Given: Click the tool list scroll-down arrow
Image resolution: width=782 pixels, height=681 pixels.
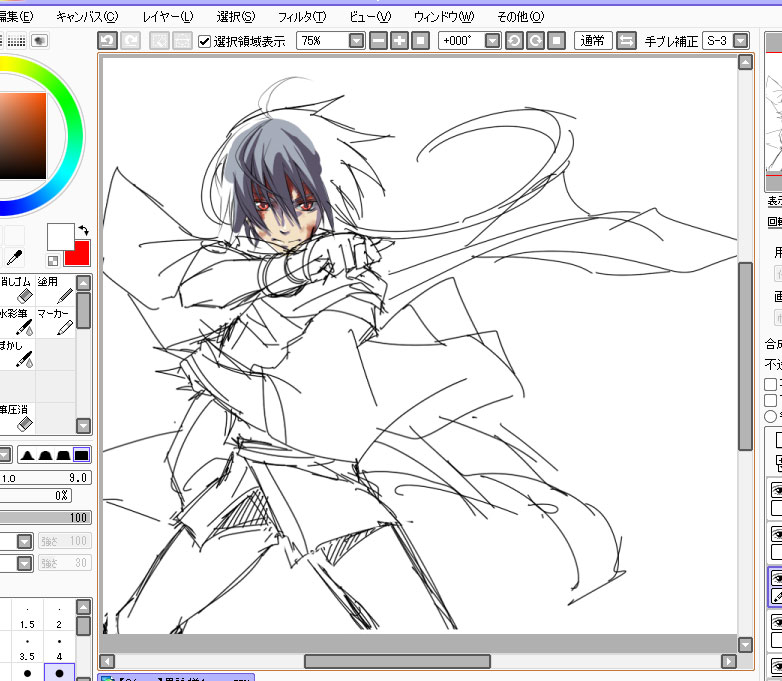Looking at the screenshot, I should point(83,426).
